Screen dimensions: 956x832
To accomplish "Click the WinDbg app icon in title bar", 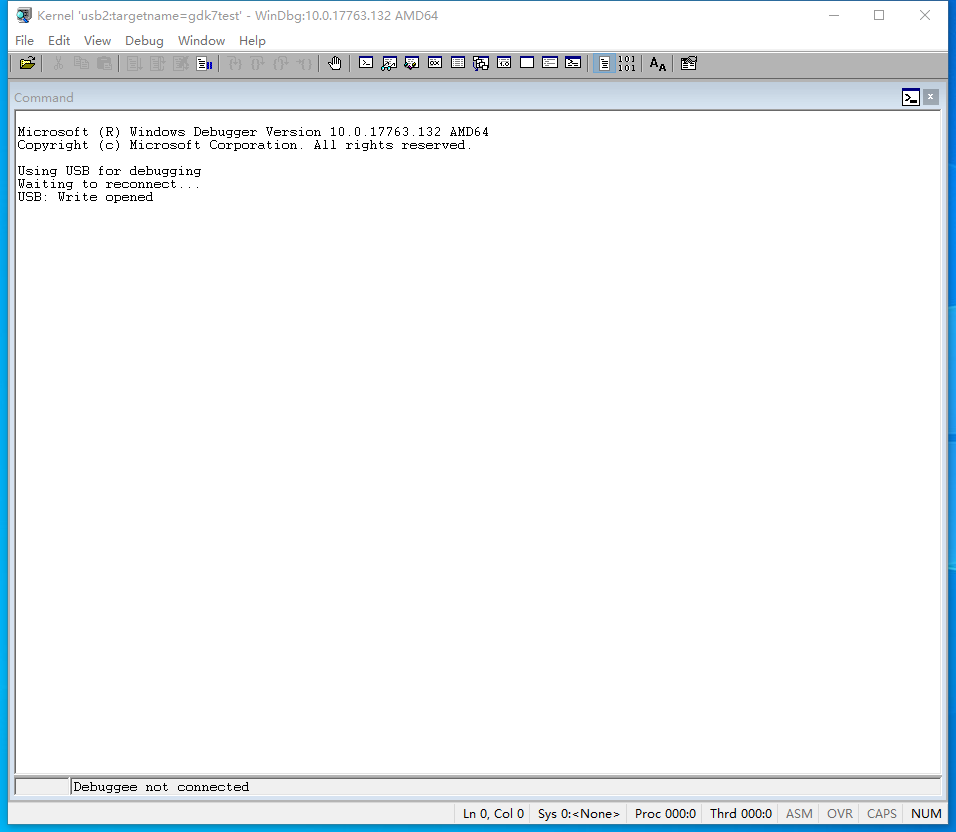I will pos(24,15).
